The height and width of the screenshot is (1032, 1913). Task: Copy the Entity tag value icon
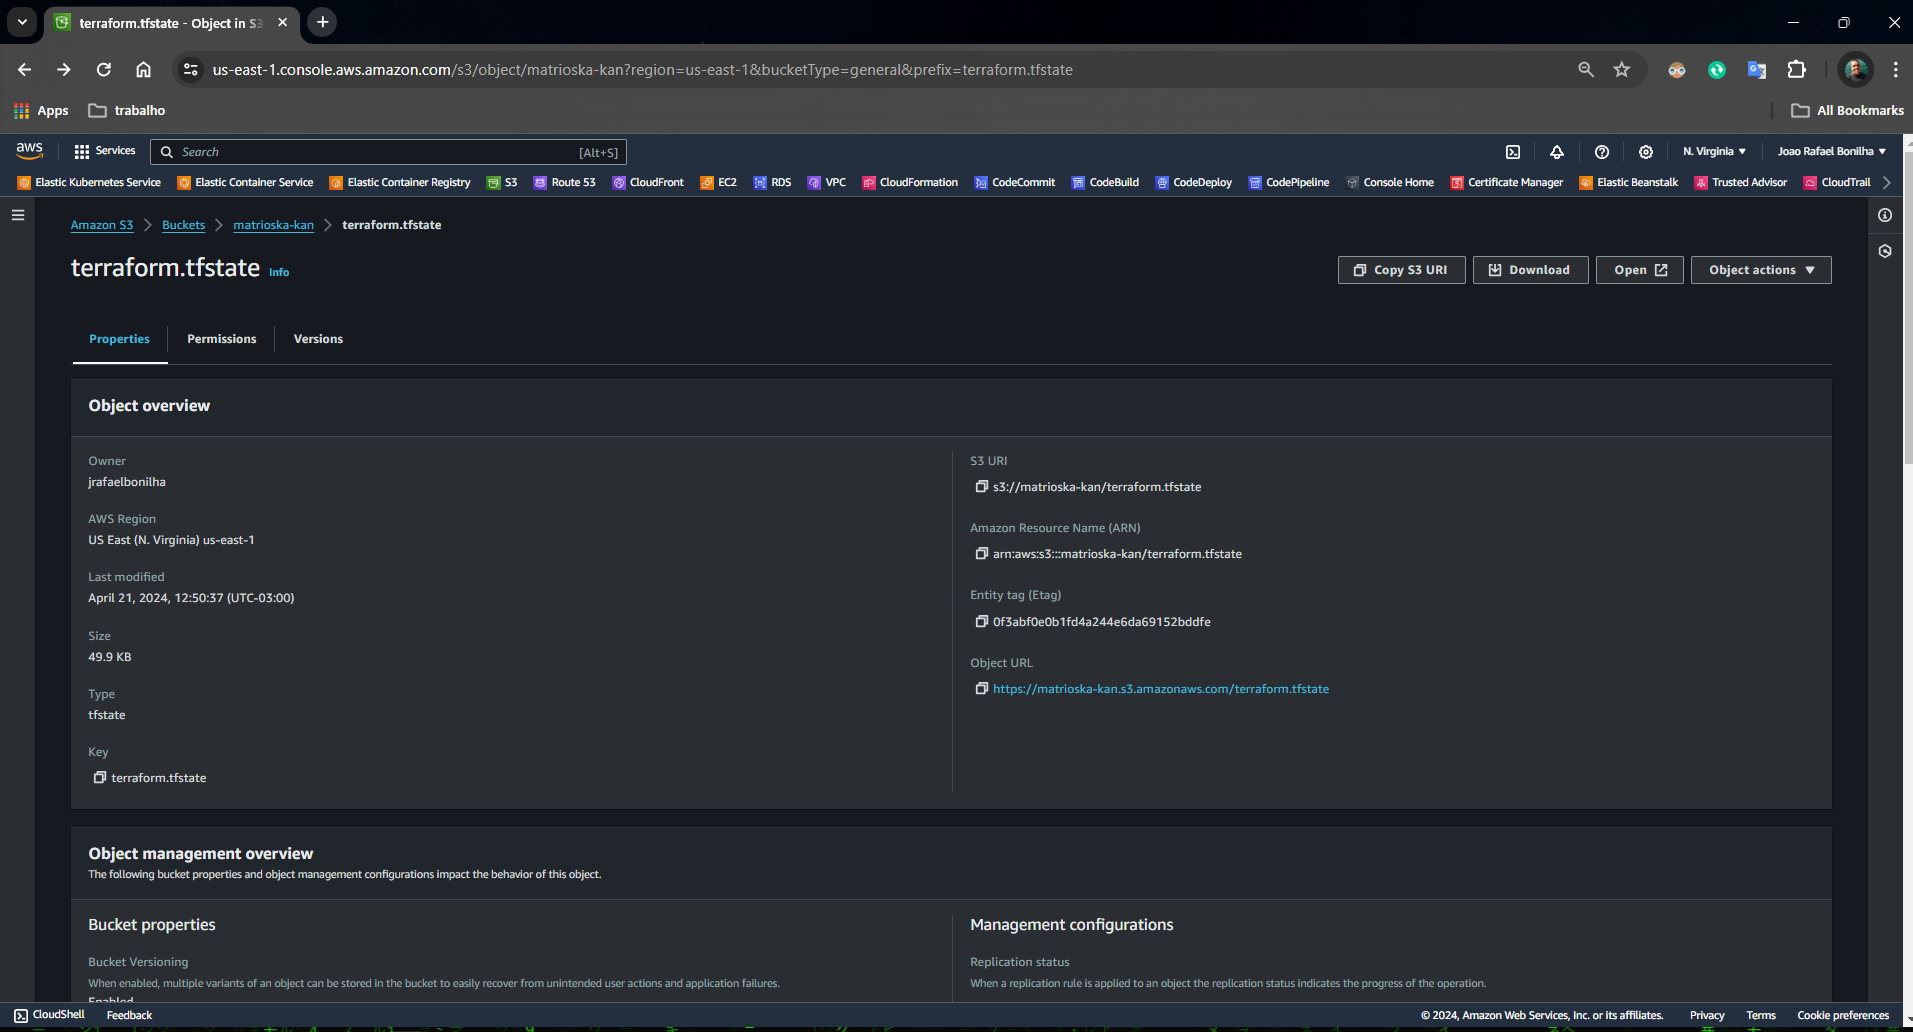pos(981,622)
